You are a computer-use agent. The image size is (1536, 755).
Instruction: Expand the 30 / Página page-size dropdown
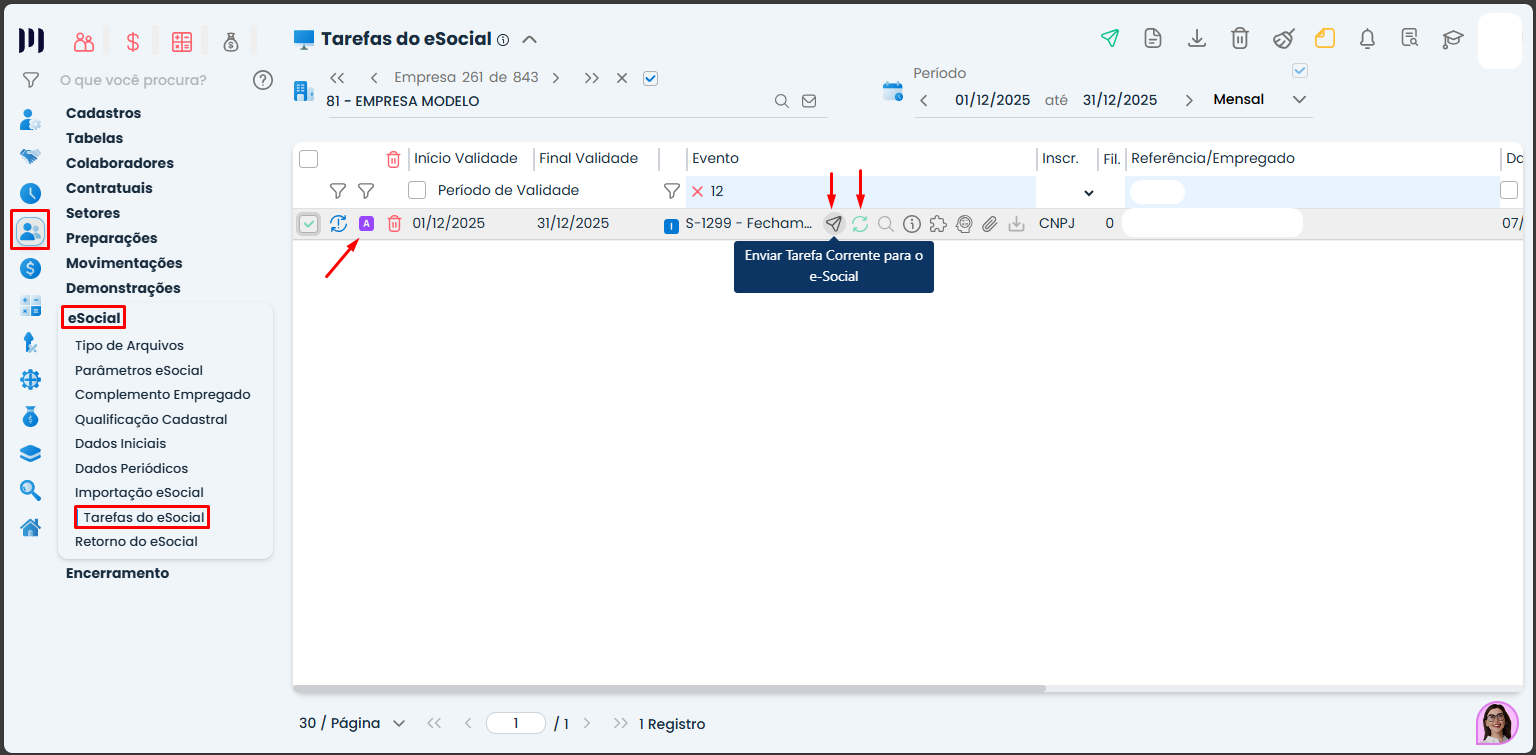coord(352,723)
